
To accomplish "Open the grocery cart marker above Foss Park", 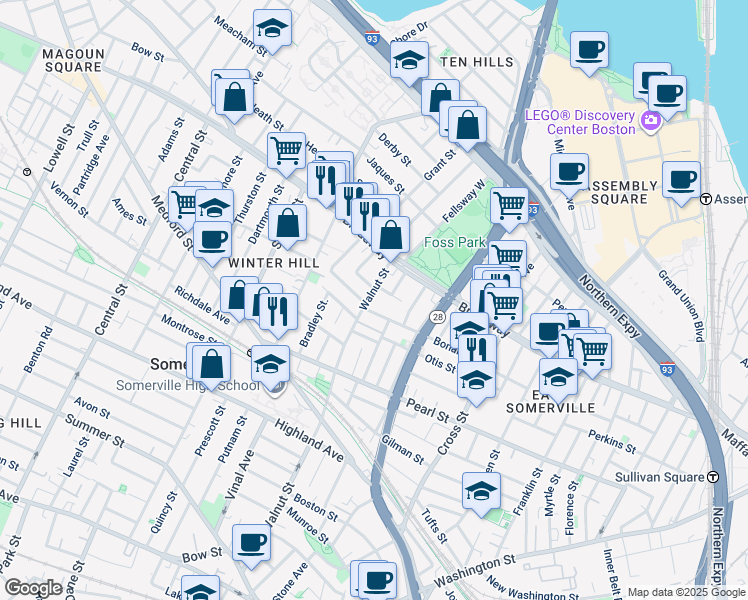I will click(x=509, y=207).
